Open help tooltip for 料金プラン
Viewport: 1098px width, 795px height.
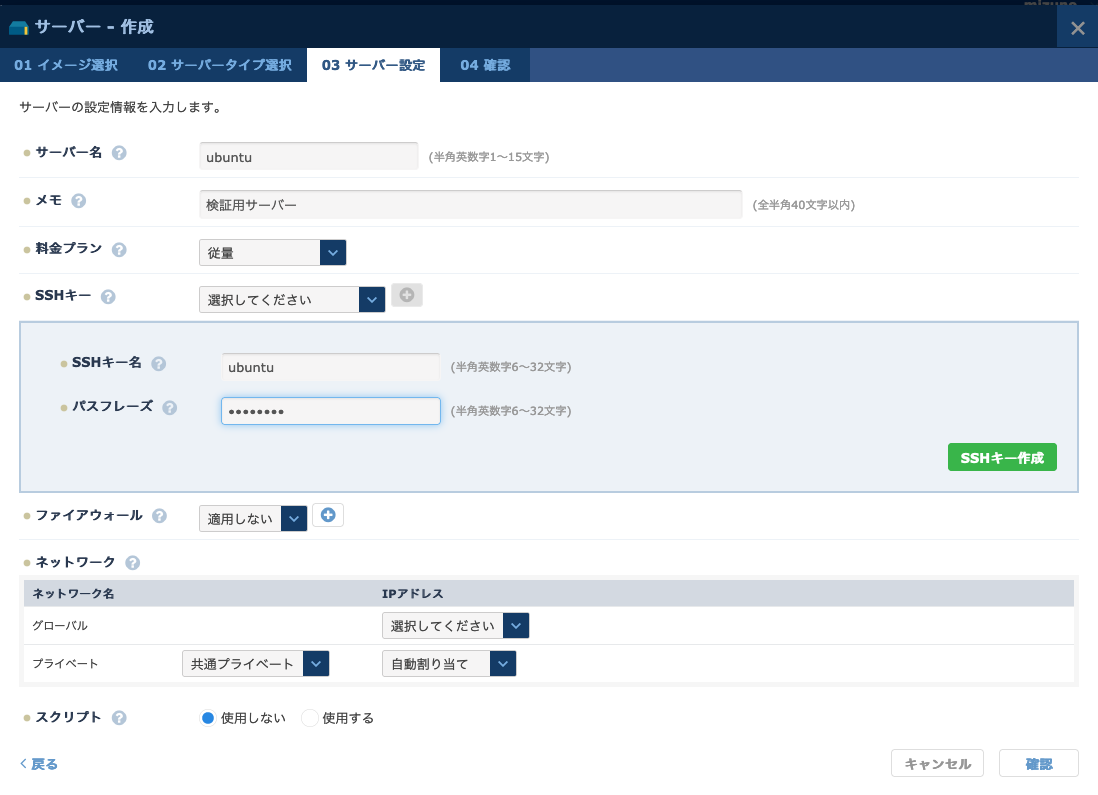119,249
